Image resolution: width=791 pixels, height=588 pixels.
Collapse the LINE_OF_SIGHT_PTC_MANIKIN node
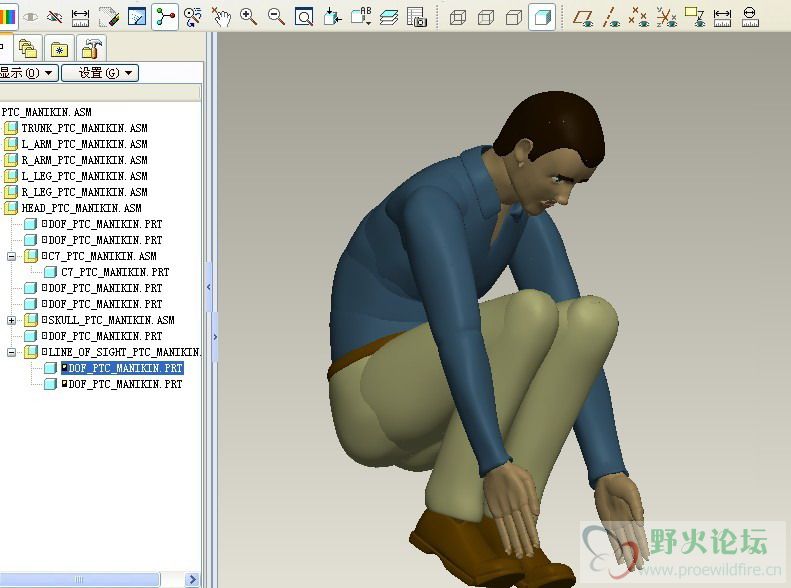pyautogui.click(x=11, y=352)
